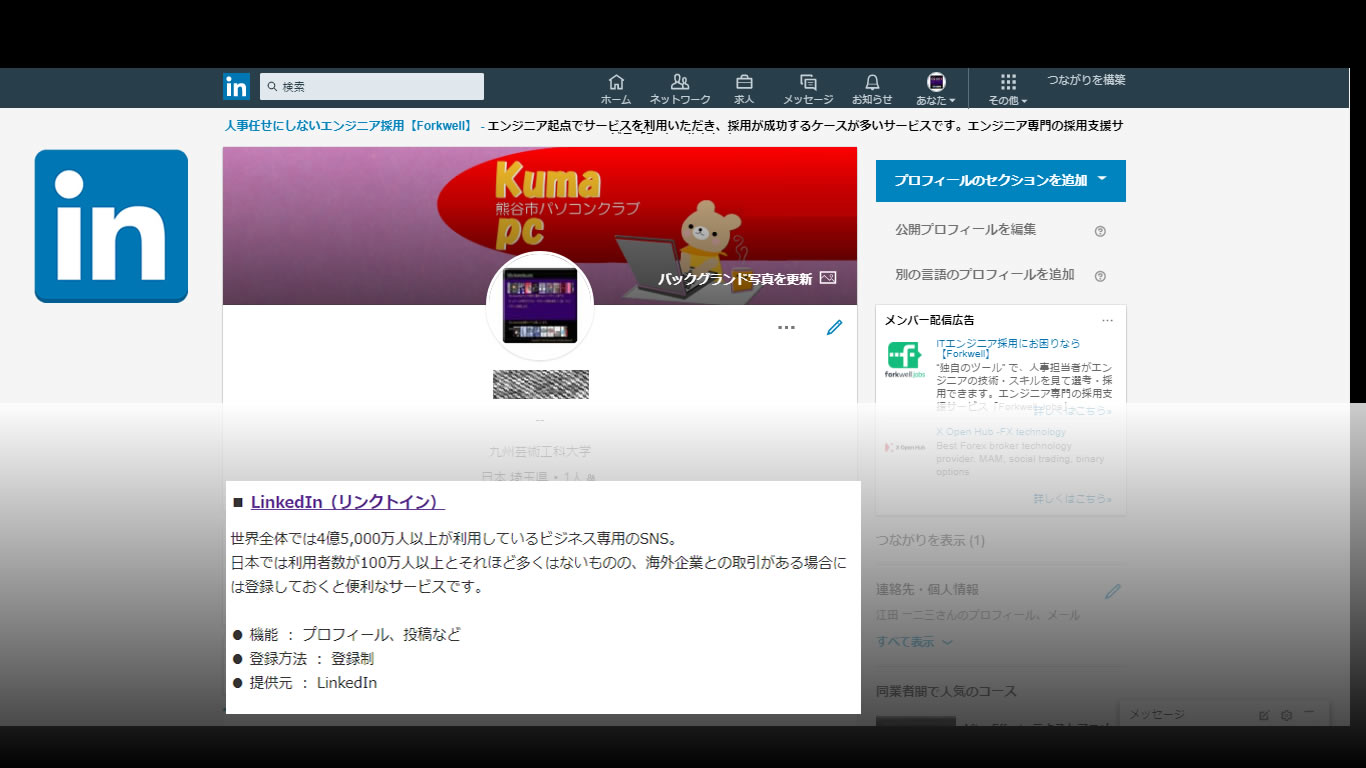Click the small LinkedIn logo in navbar
Viewport: 1366px width, 768px height.
pyautogui.click(x=236, y=87)
